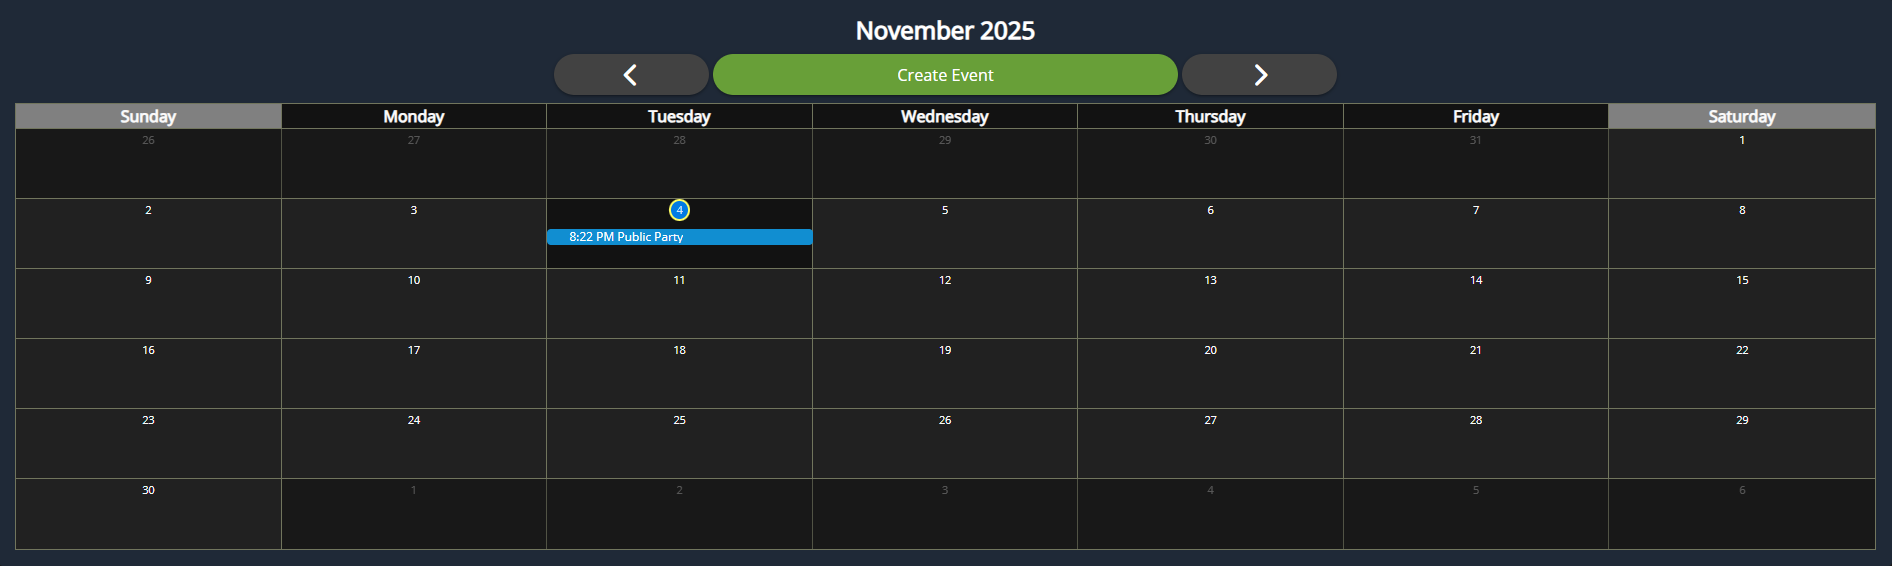This screenshot has width=1892, height=566.
Task: Select November 10 in the calendar
Action: click(414, 303)
